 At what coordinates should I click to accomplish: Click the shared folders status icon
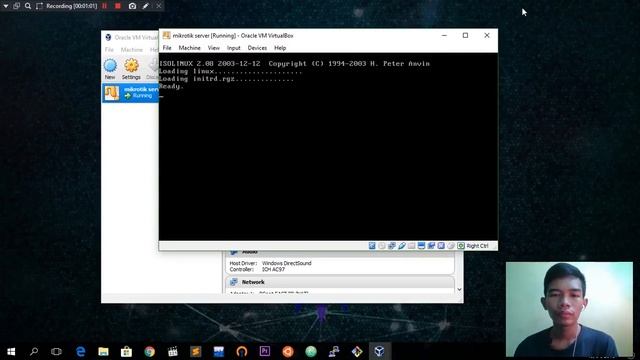click(411, 245)
